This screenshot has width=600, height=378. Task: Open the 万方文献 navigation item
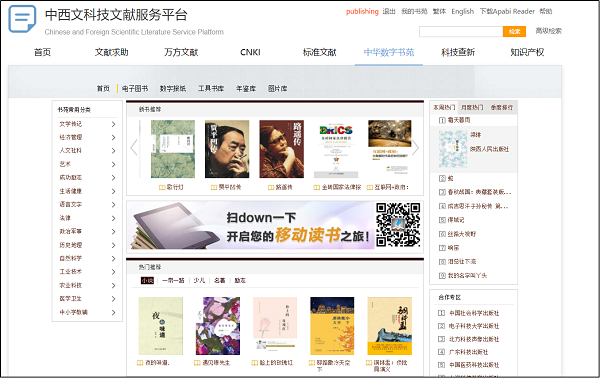181,52
